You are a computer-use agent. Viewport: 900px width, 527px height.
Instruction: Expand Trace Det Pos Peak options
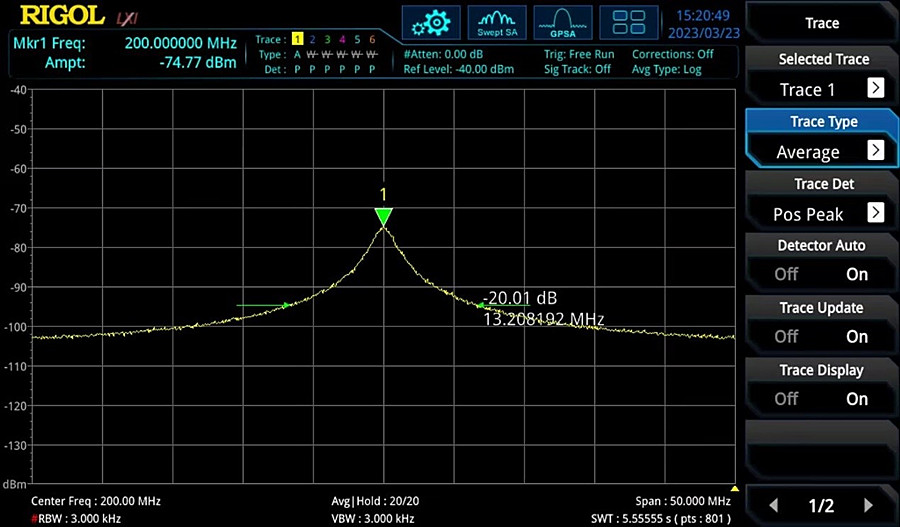pos(875,213)
